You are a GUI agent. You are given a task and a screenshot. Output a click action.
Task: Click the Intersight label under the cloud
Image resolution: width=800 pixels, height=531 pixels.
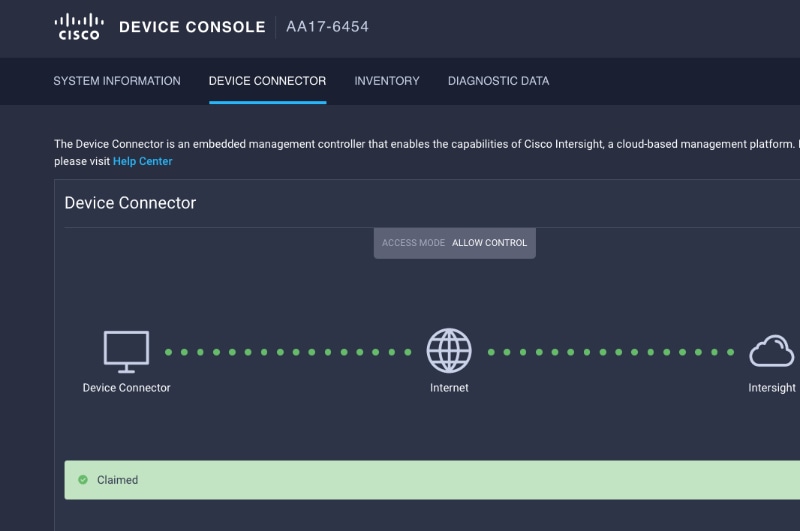pos(772,388)
